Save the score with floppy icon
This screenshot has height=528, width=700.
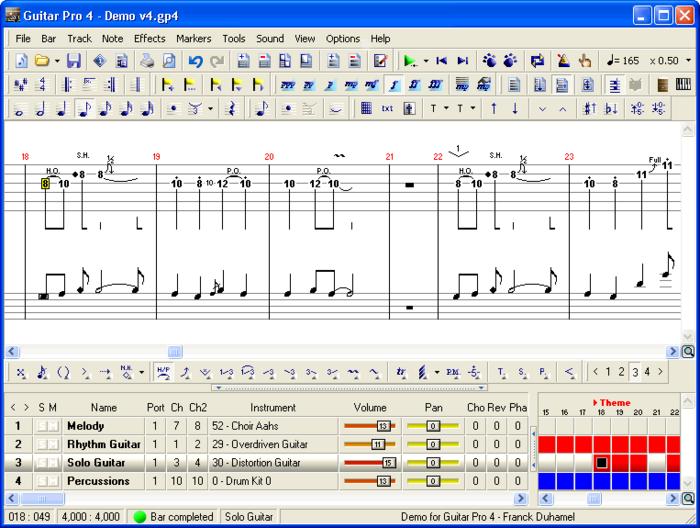pos(74,61)
